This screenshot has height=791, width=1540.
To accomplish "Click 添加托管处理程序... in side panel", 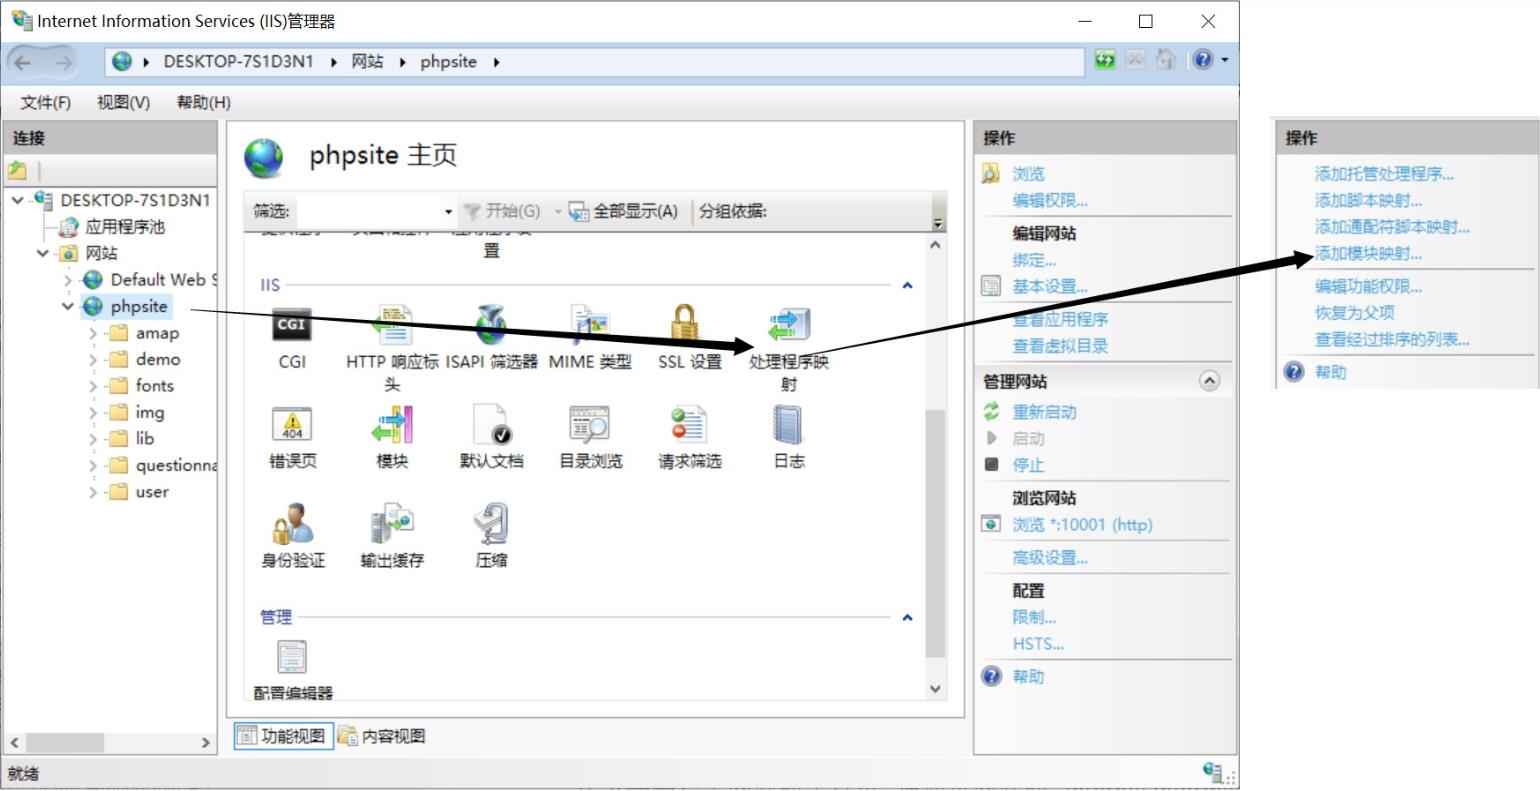I will tap(1384, 174).
